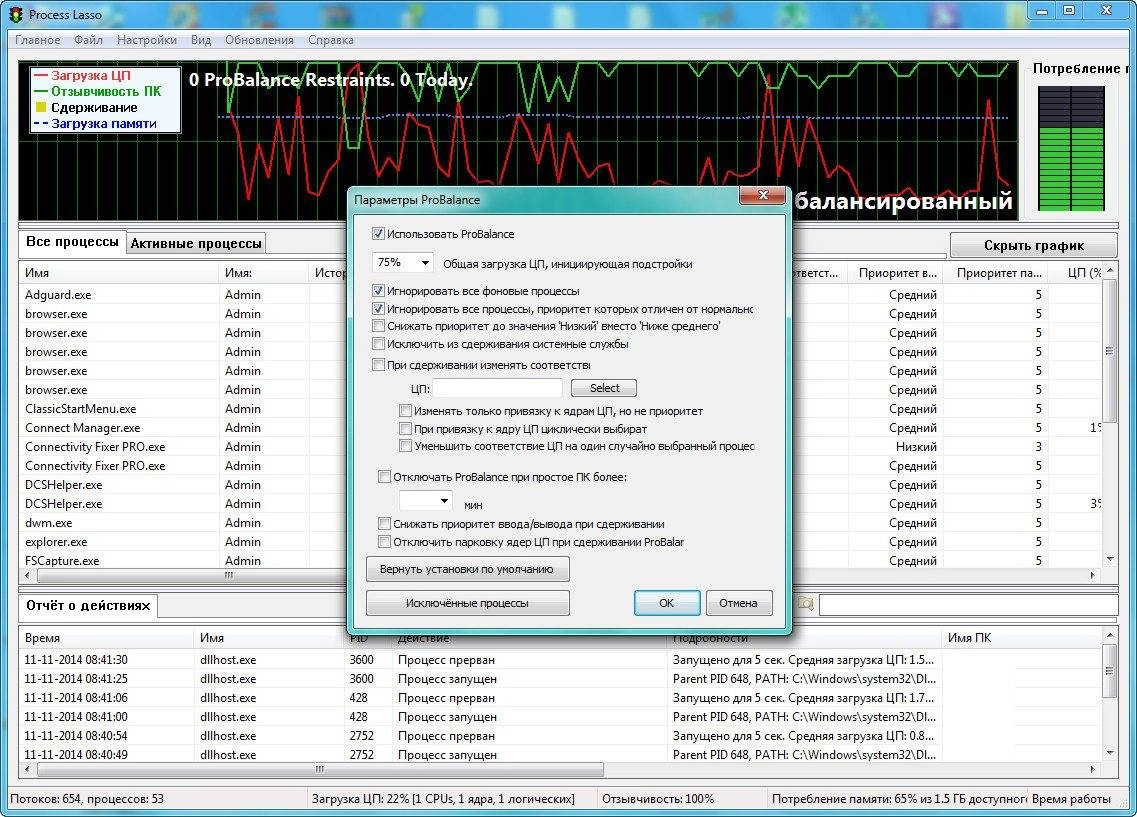1137x817 pixels.
Task: Switch to the Активные процессы tab
Action: click(x=196, y=243)
